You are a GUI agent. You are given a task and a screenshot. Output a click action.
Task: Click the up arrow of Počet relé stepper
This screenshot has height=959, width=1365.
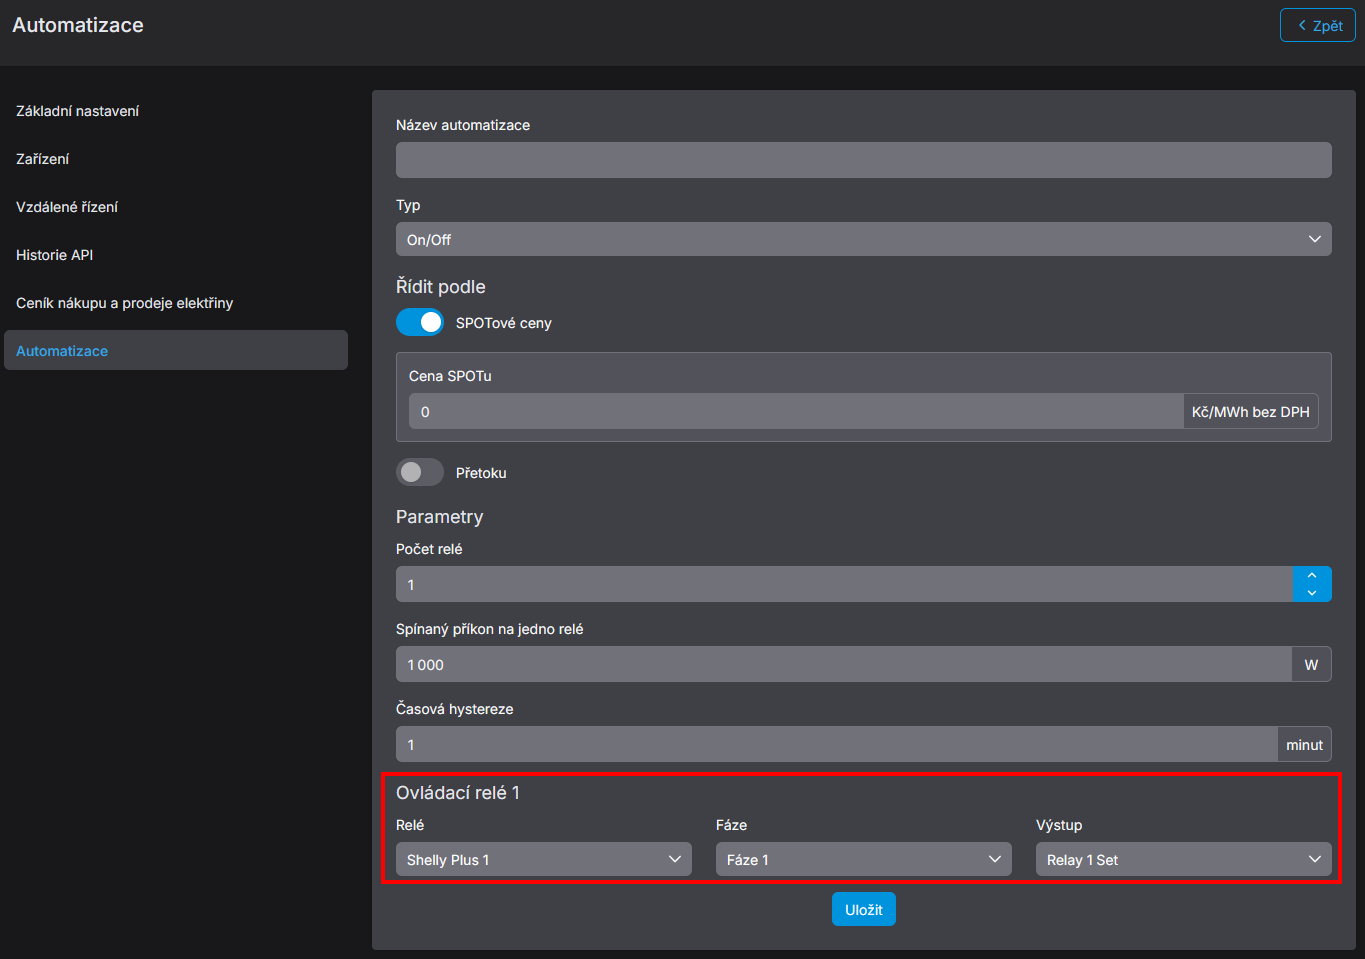(1312, 576)
